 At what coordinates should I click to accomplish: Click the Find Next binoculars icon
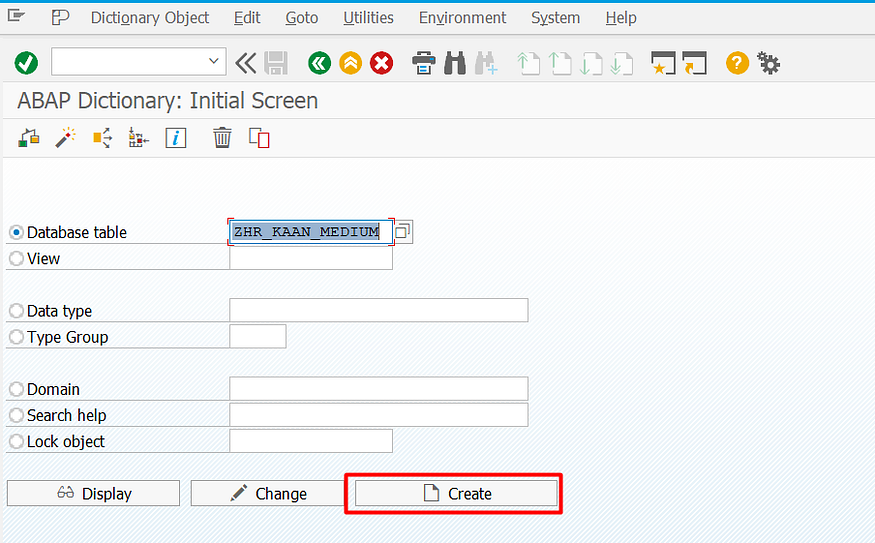click(486, 63)
